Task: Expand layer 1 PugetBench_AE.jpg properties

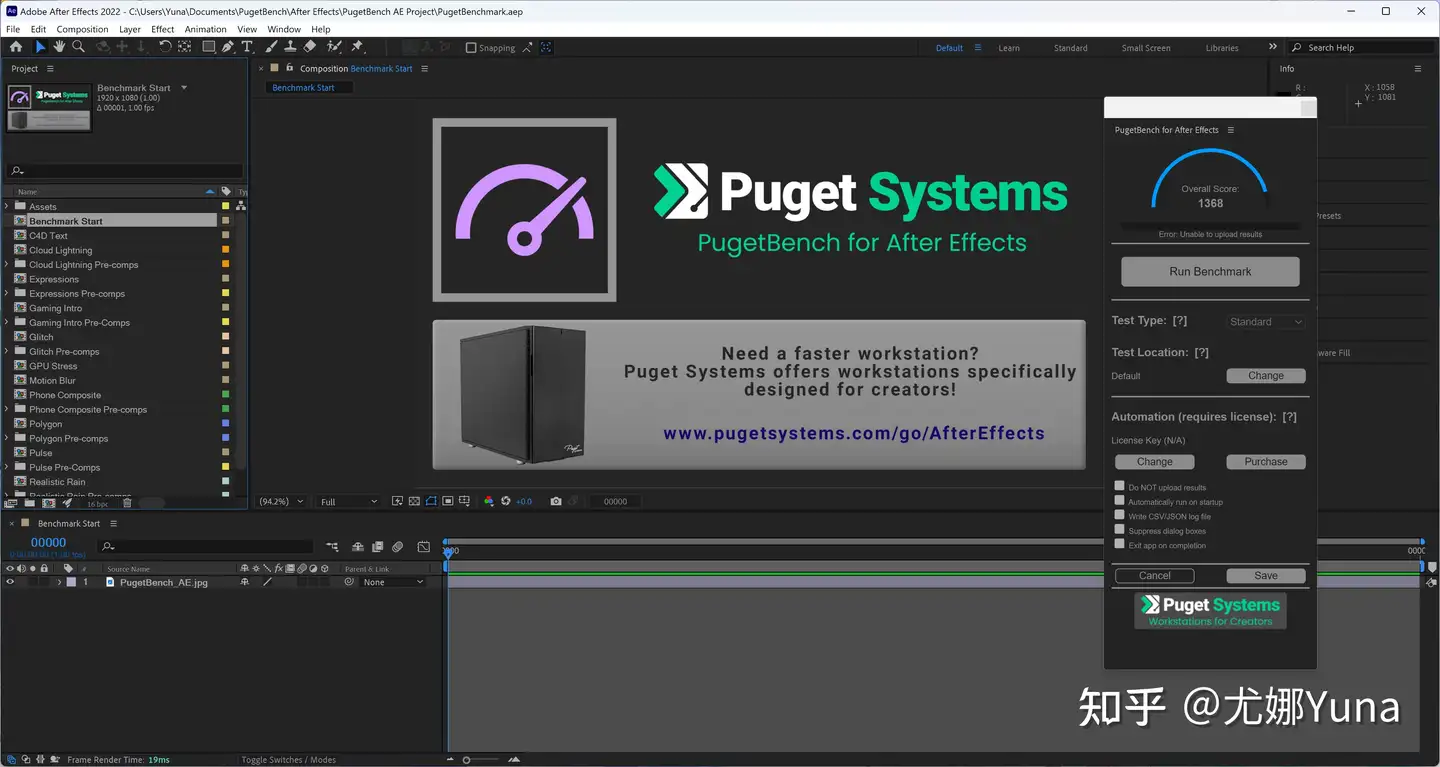Action: tap(59, 582)
